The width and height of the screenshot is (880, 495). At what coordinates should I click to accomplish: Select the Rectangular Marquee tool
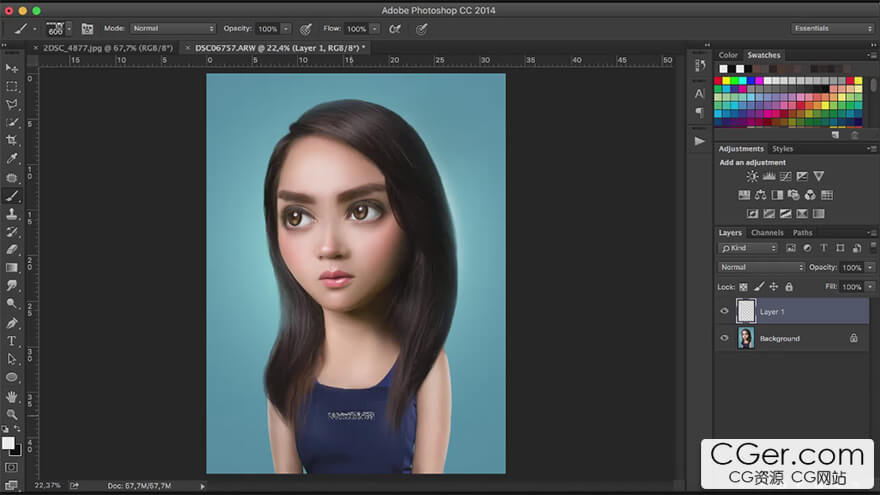click(11, 86)
